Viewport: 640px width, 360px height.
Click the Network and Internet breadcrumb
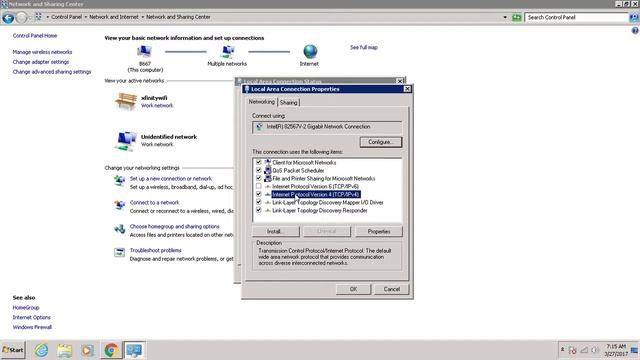114,17
